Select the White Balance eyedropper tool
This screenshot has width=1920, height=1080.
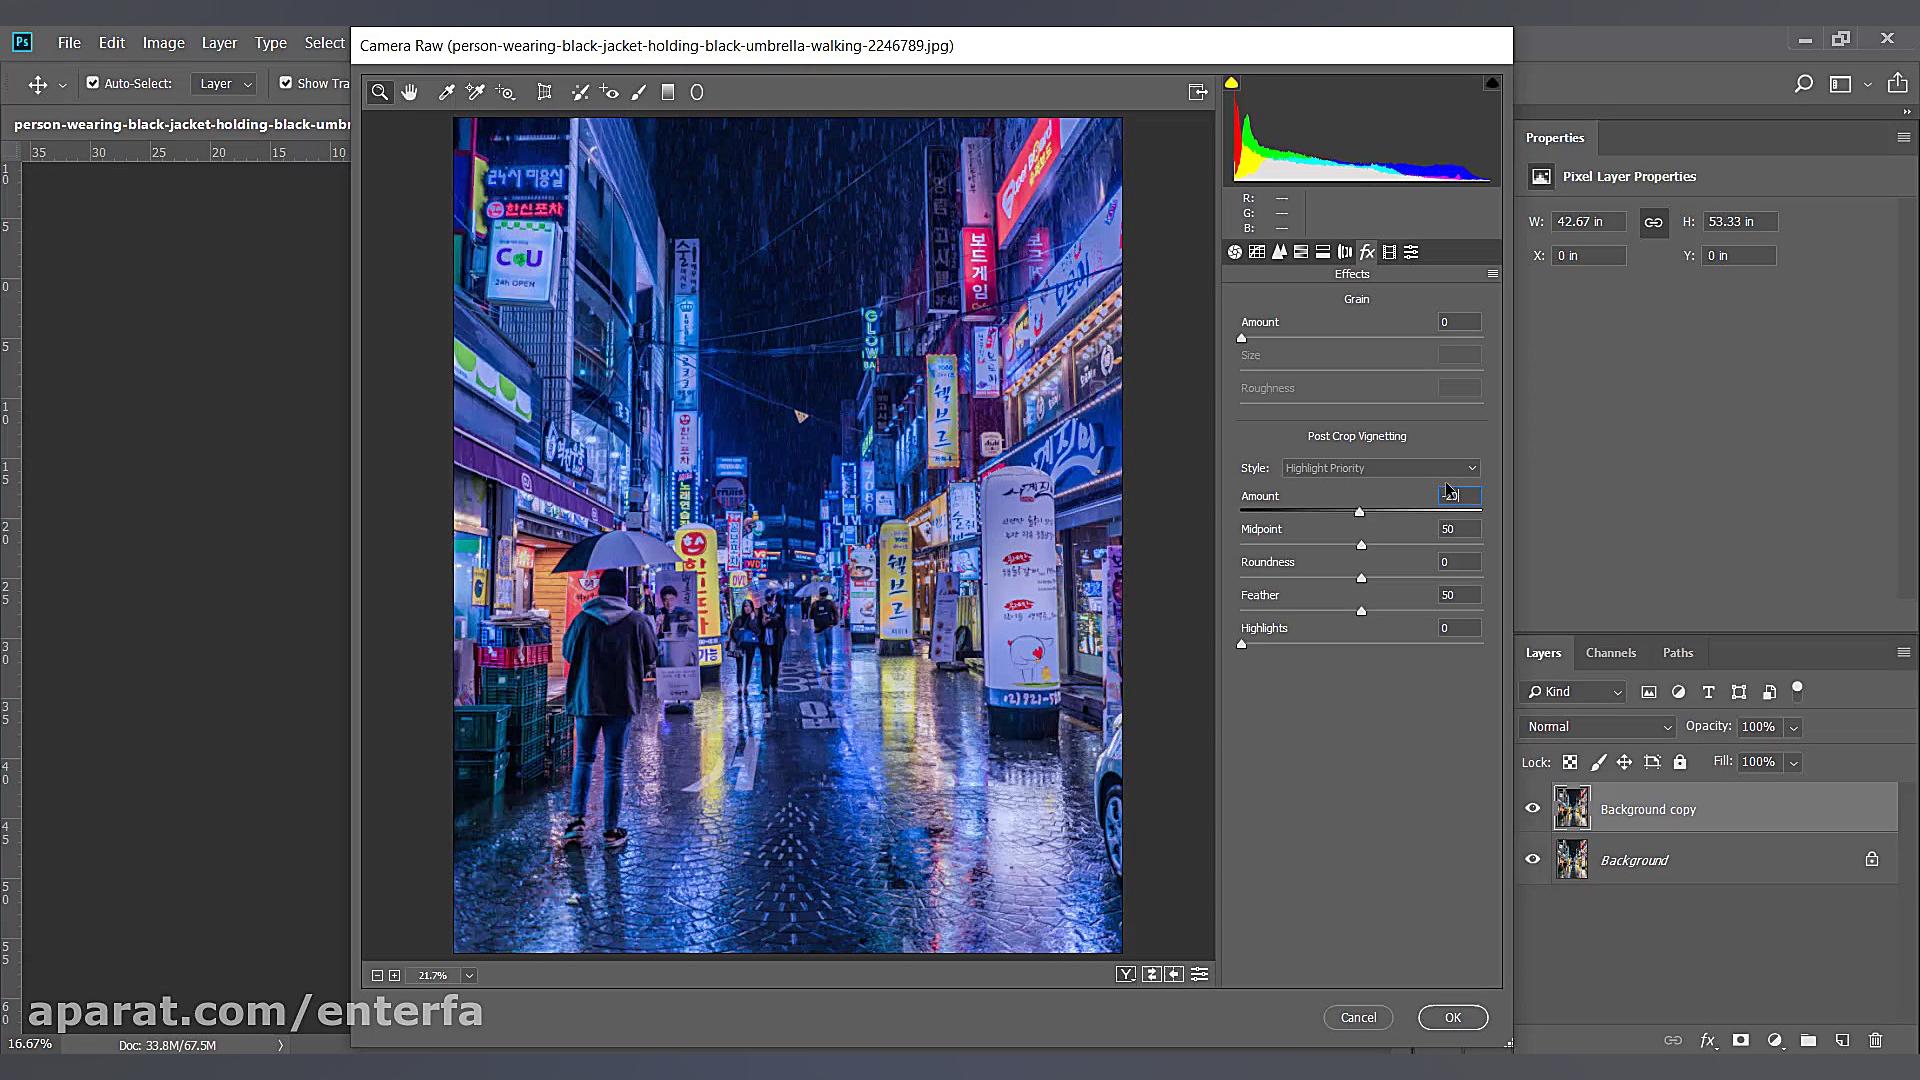point(447,92)
